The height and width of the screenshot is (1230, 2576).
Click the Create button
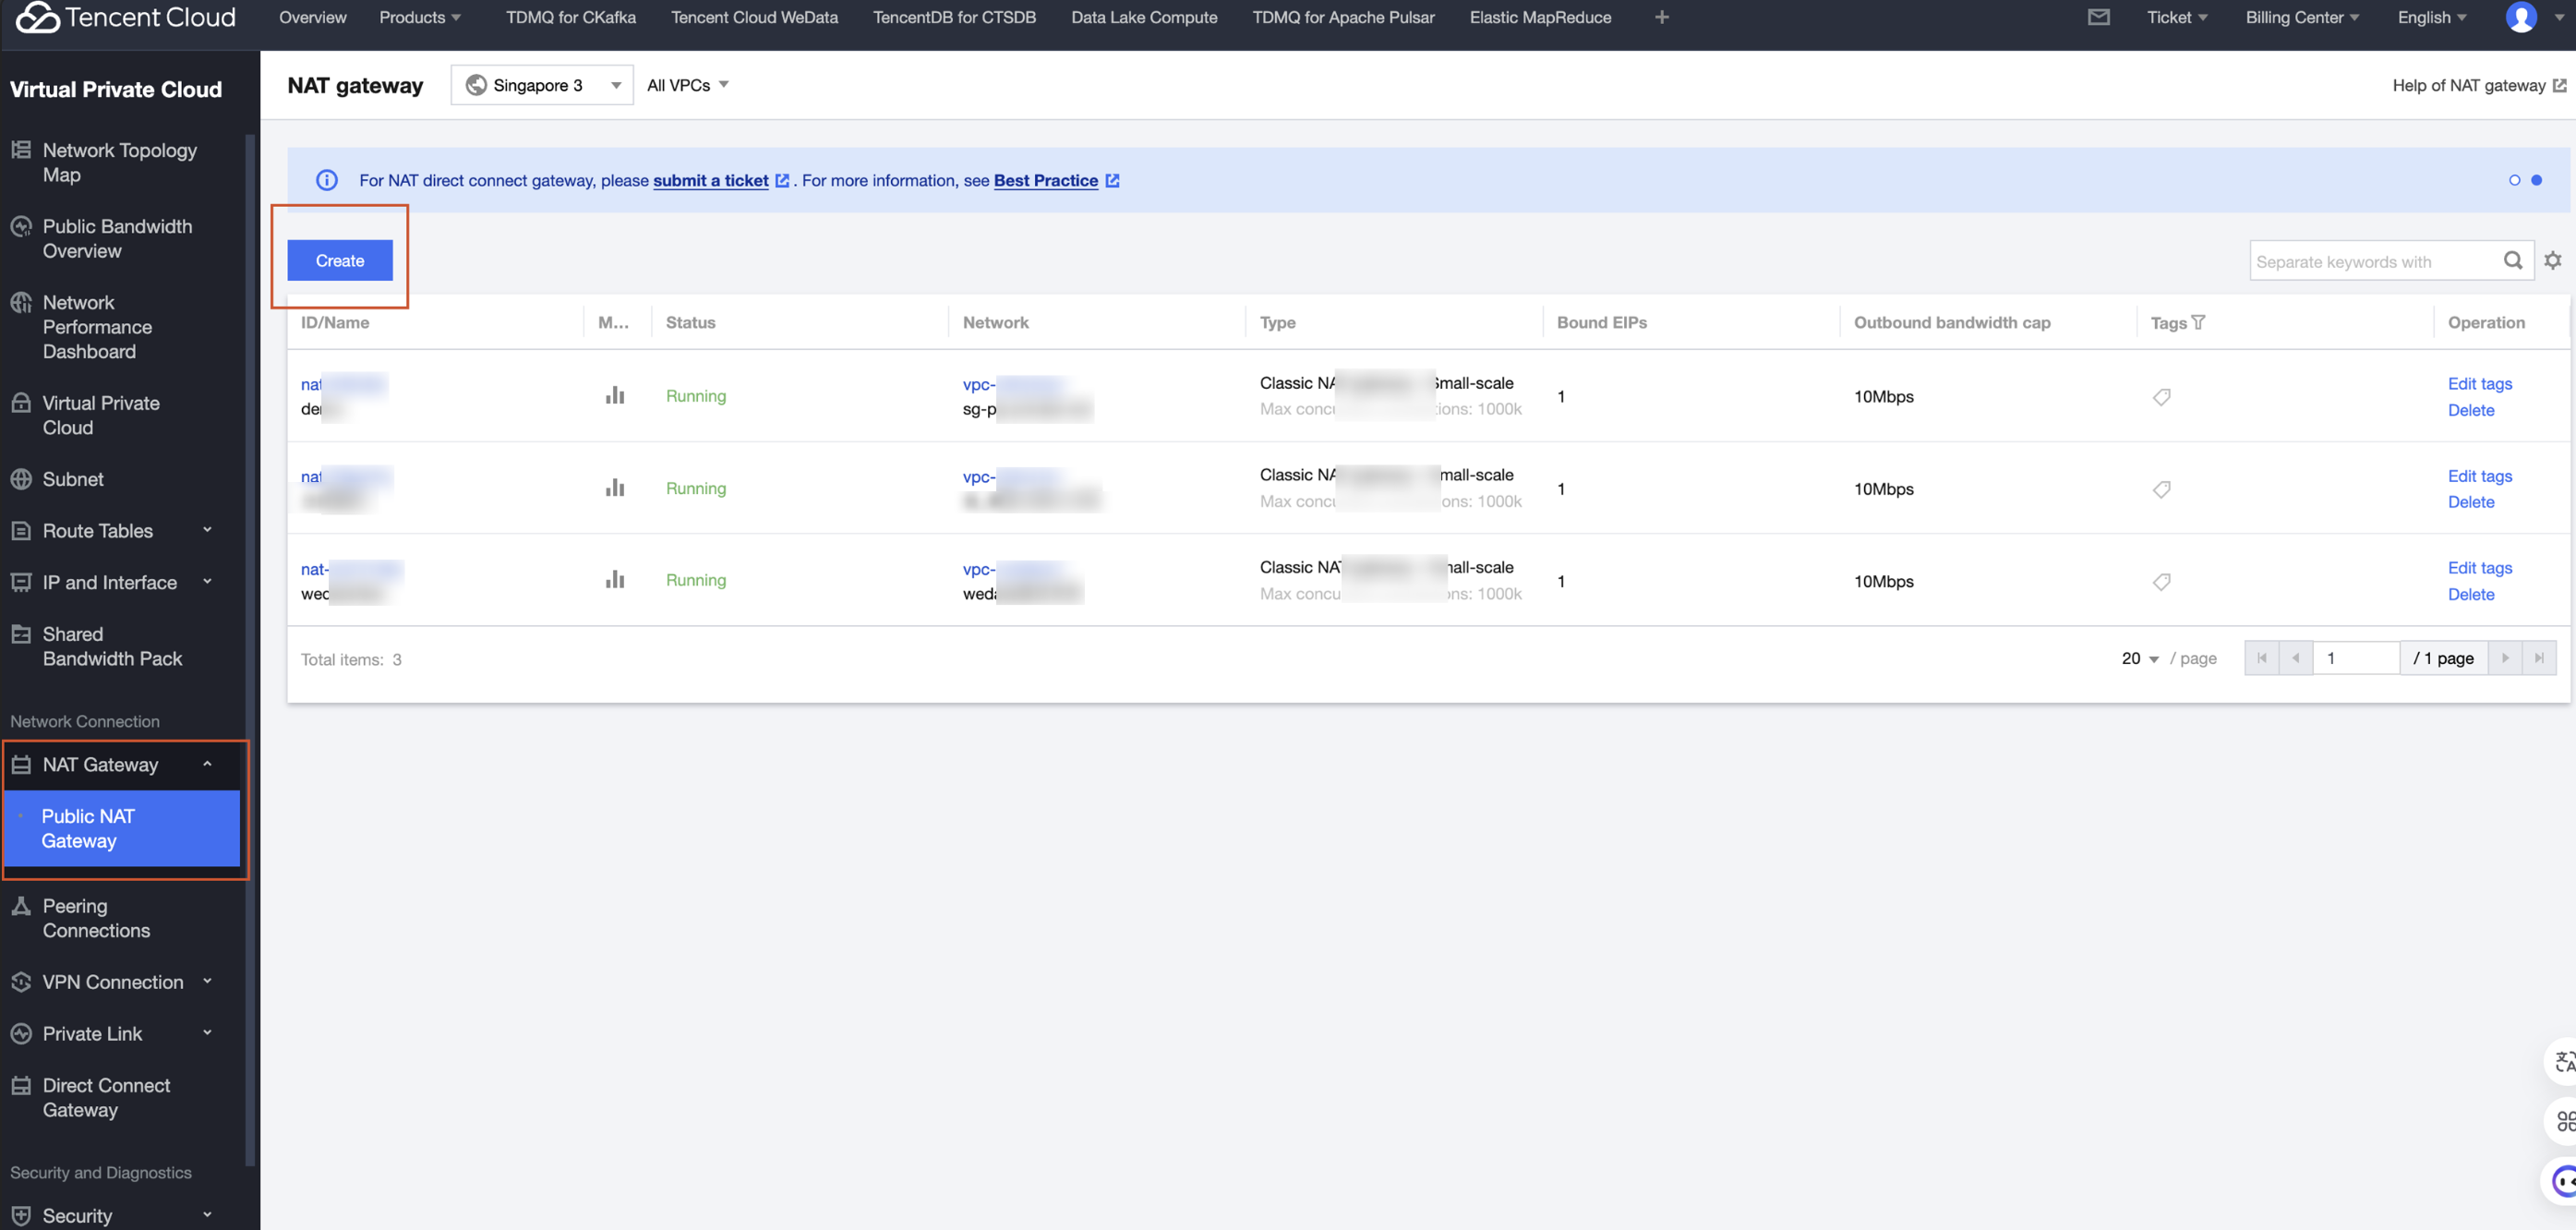click(x=340, y=261)
